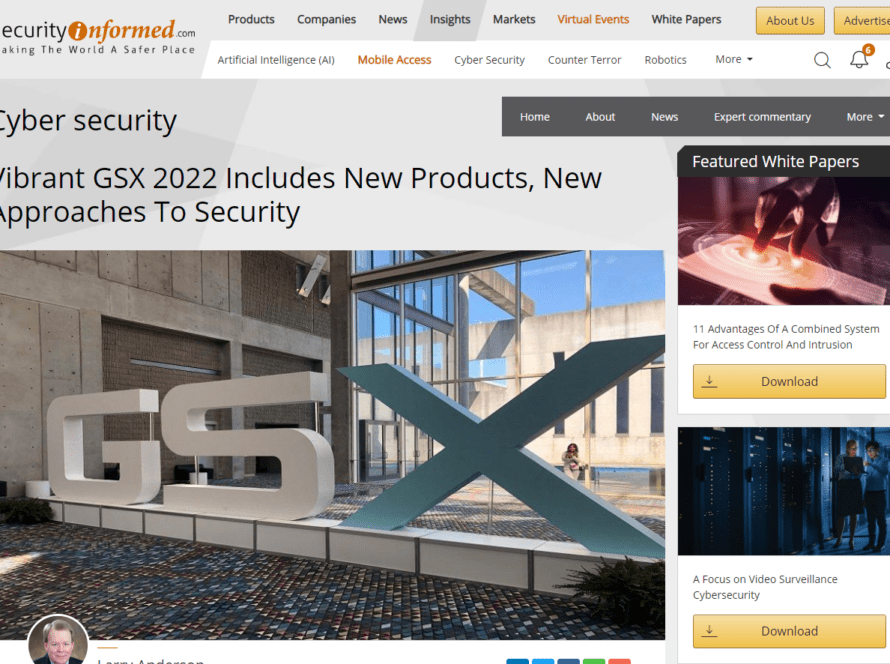The image size is (890, 664).
Task: Open the notifications bell icon
Action: coord(859,59)
